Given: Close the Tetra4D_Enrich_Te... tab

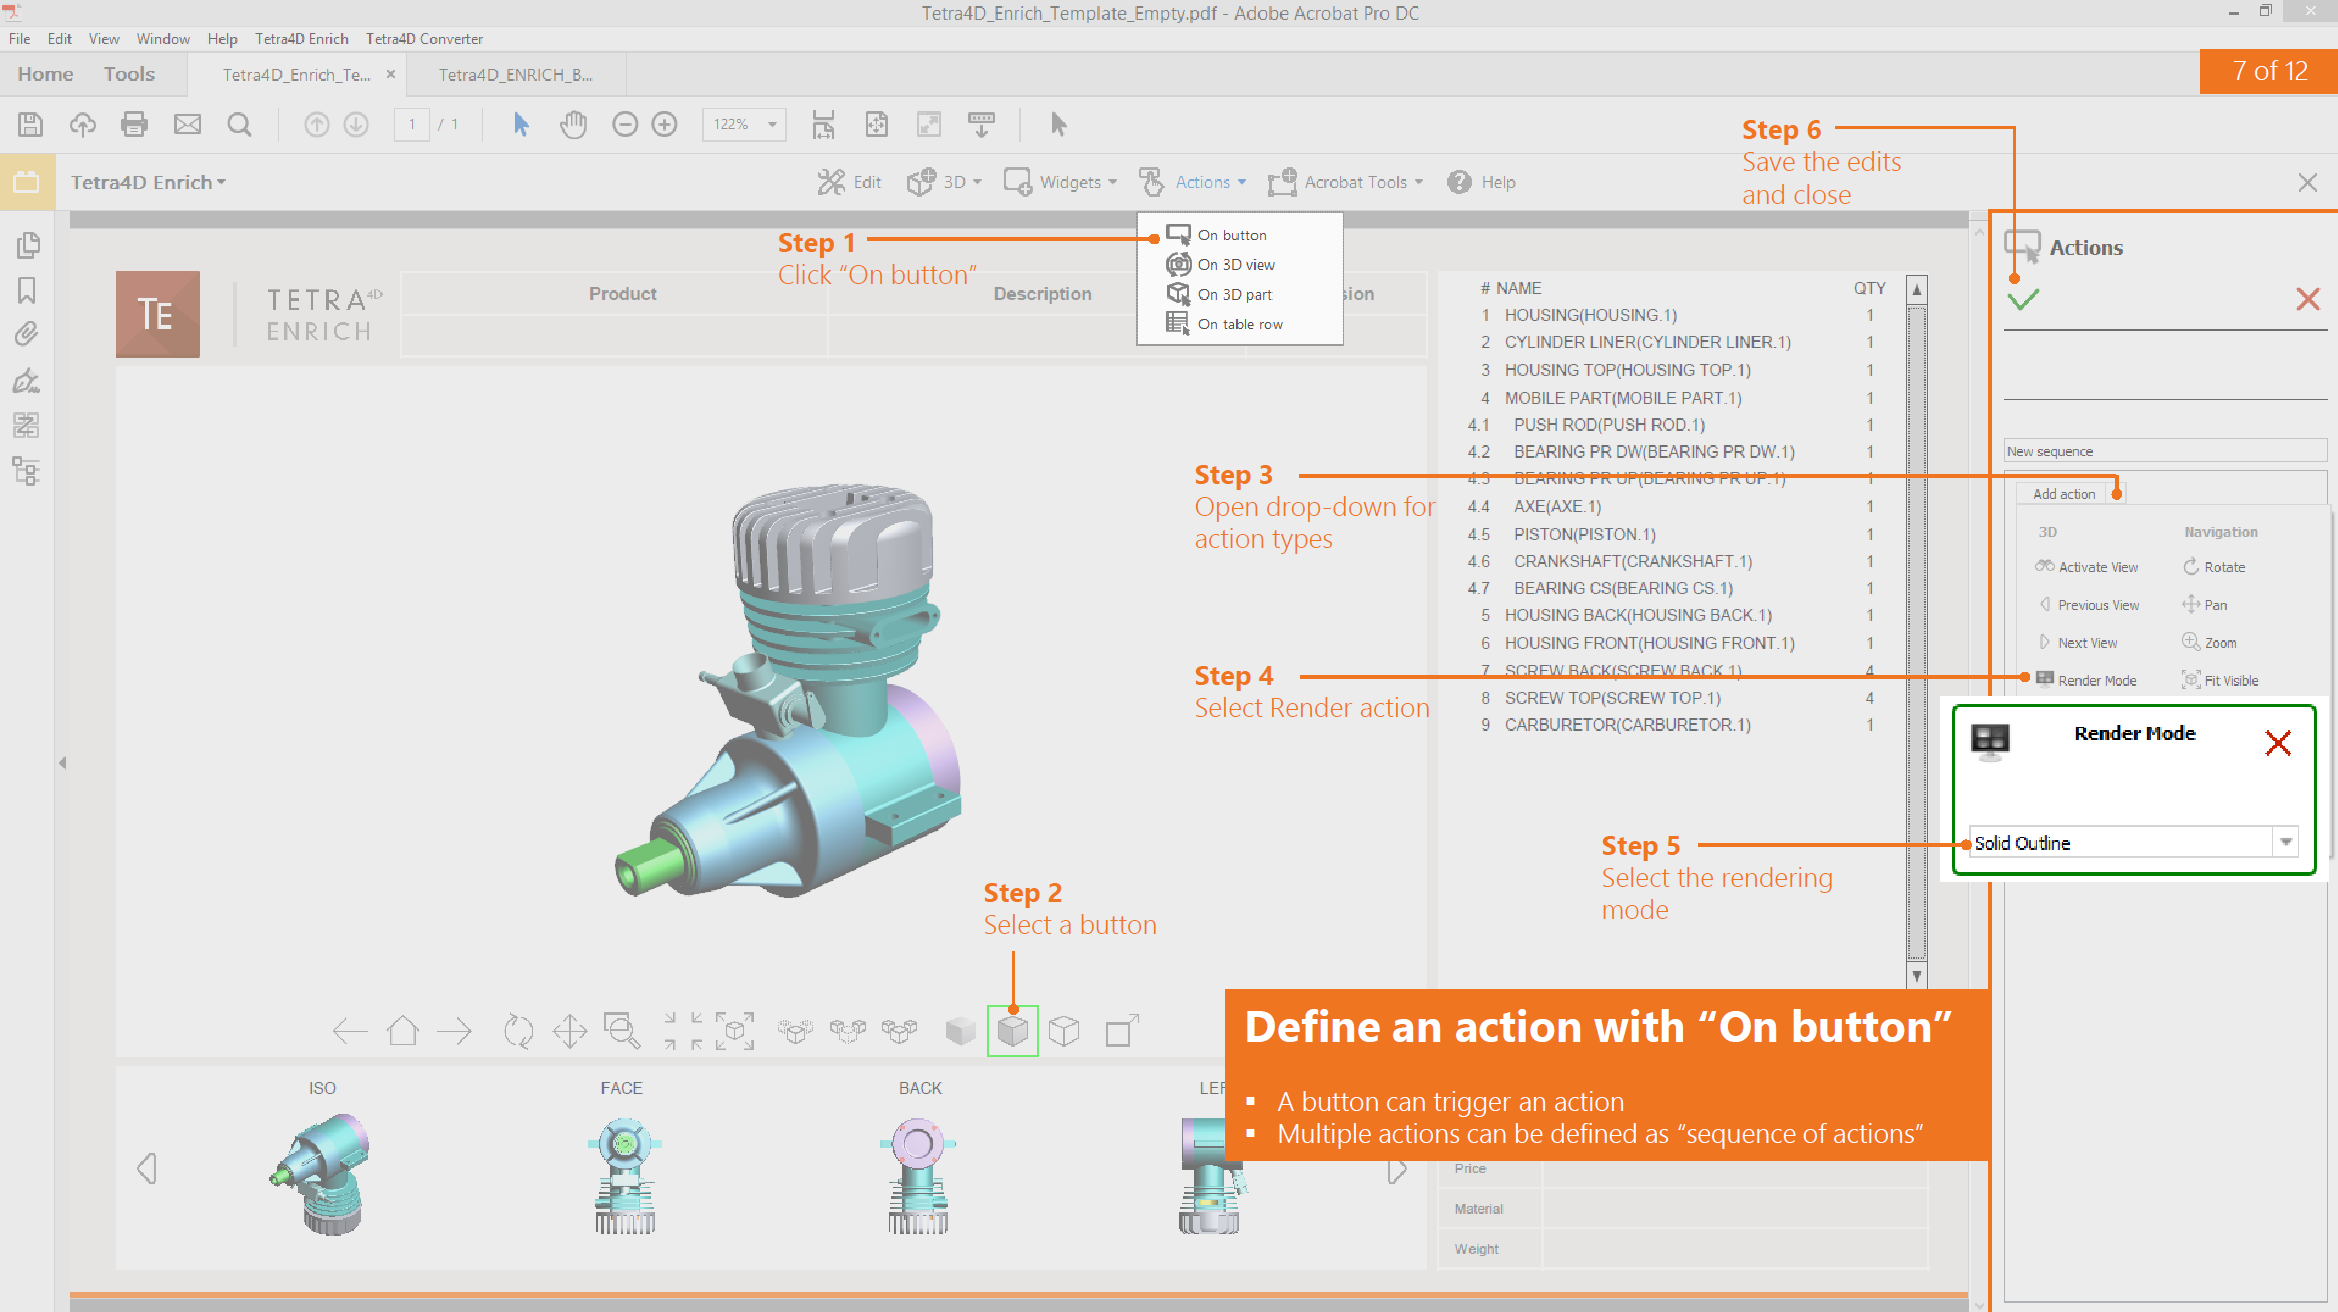Looking at the screenshot, I should pyautogui.click(x=391, y=74).
